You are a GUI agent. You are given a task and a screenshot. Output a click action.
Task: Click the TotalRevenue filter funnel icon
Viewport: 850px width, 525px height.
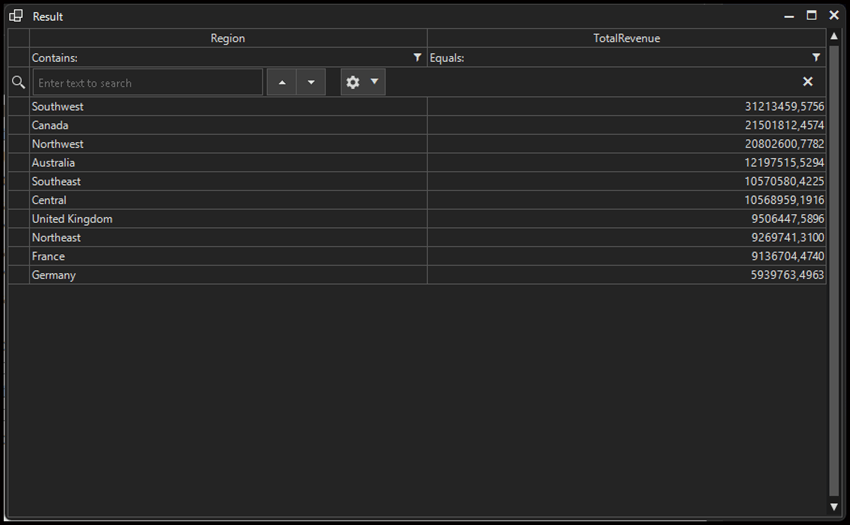click(816, 58)
